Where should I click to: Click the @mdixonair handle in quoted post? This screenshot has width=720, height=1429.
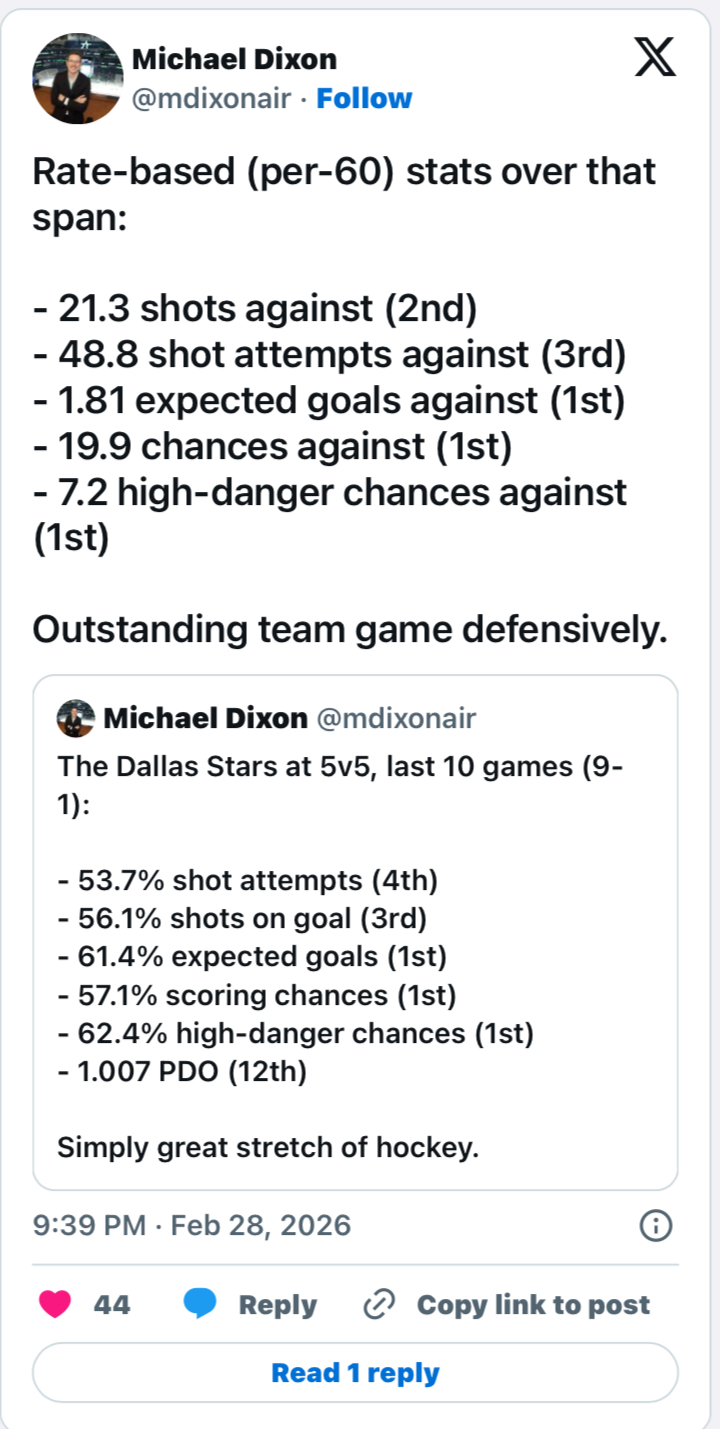pyautogui.click(x=396, y=718)
